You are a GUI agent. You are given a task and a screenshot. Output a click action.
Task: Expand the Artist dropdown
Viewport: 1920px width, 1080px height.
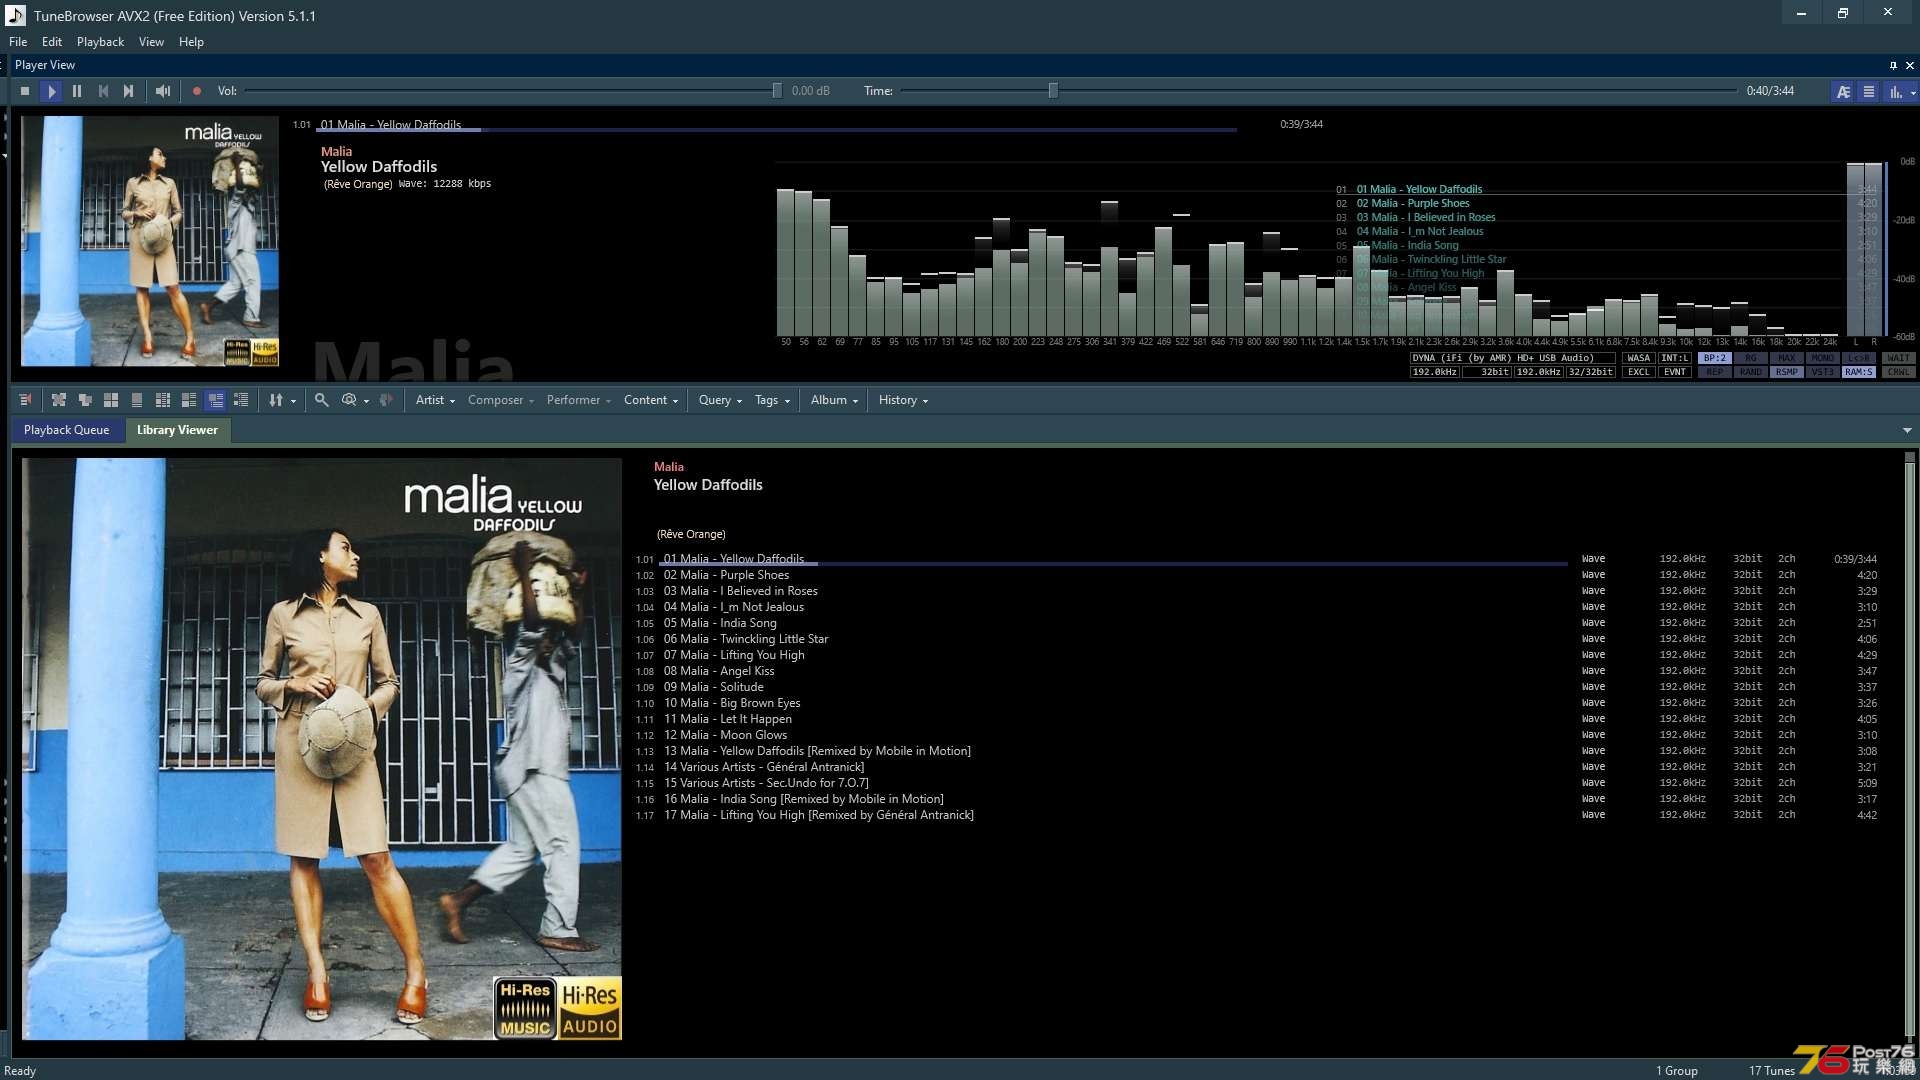435,400
